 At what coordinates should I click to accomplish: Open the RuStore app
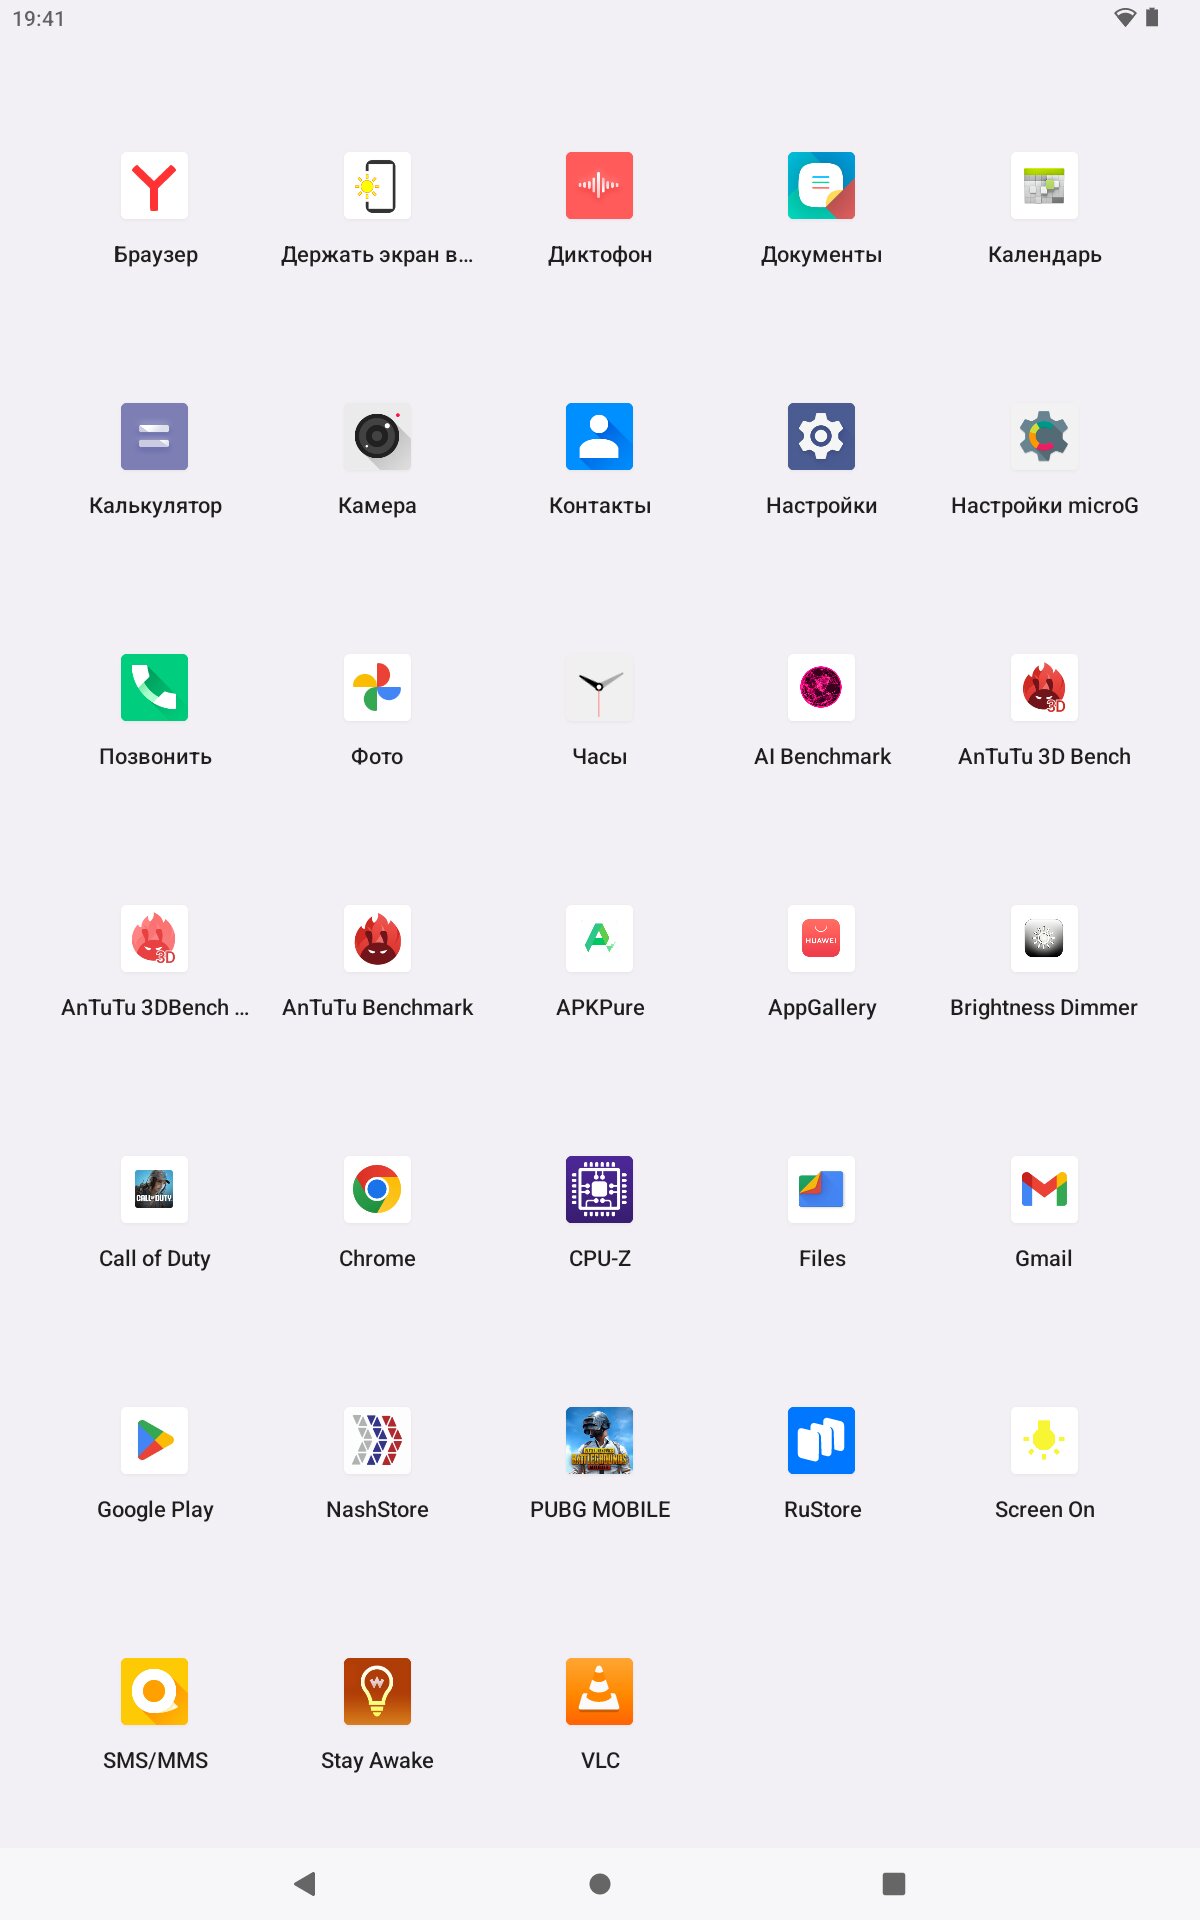821,1441
